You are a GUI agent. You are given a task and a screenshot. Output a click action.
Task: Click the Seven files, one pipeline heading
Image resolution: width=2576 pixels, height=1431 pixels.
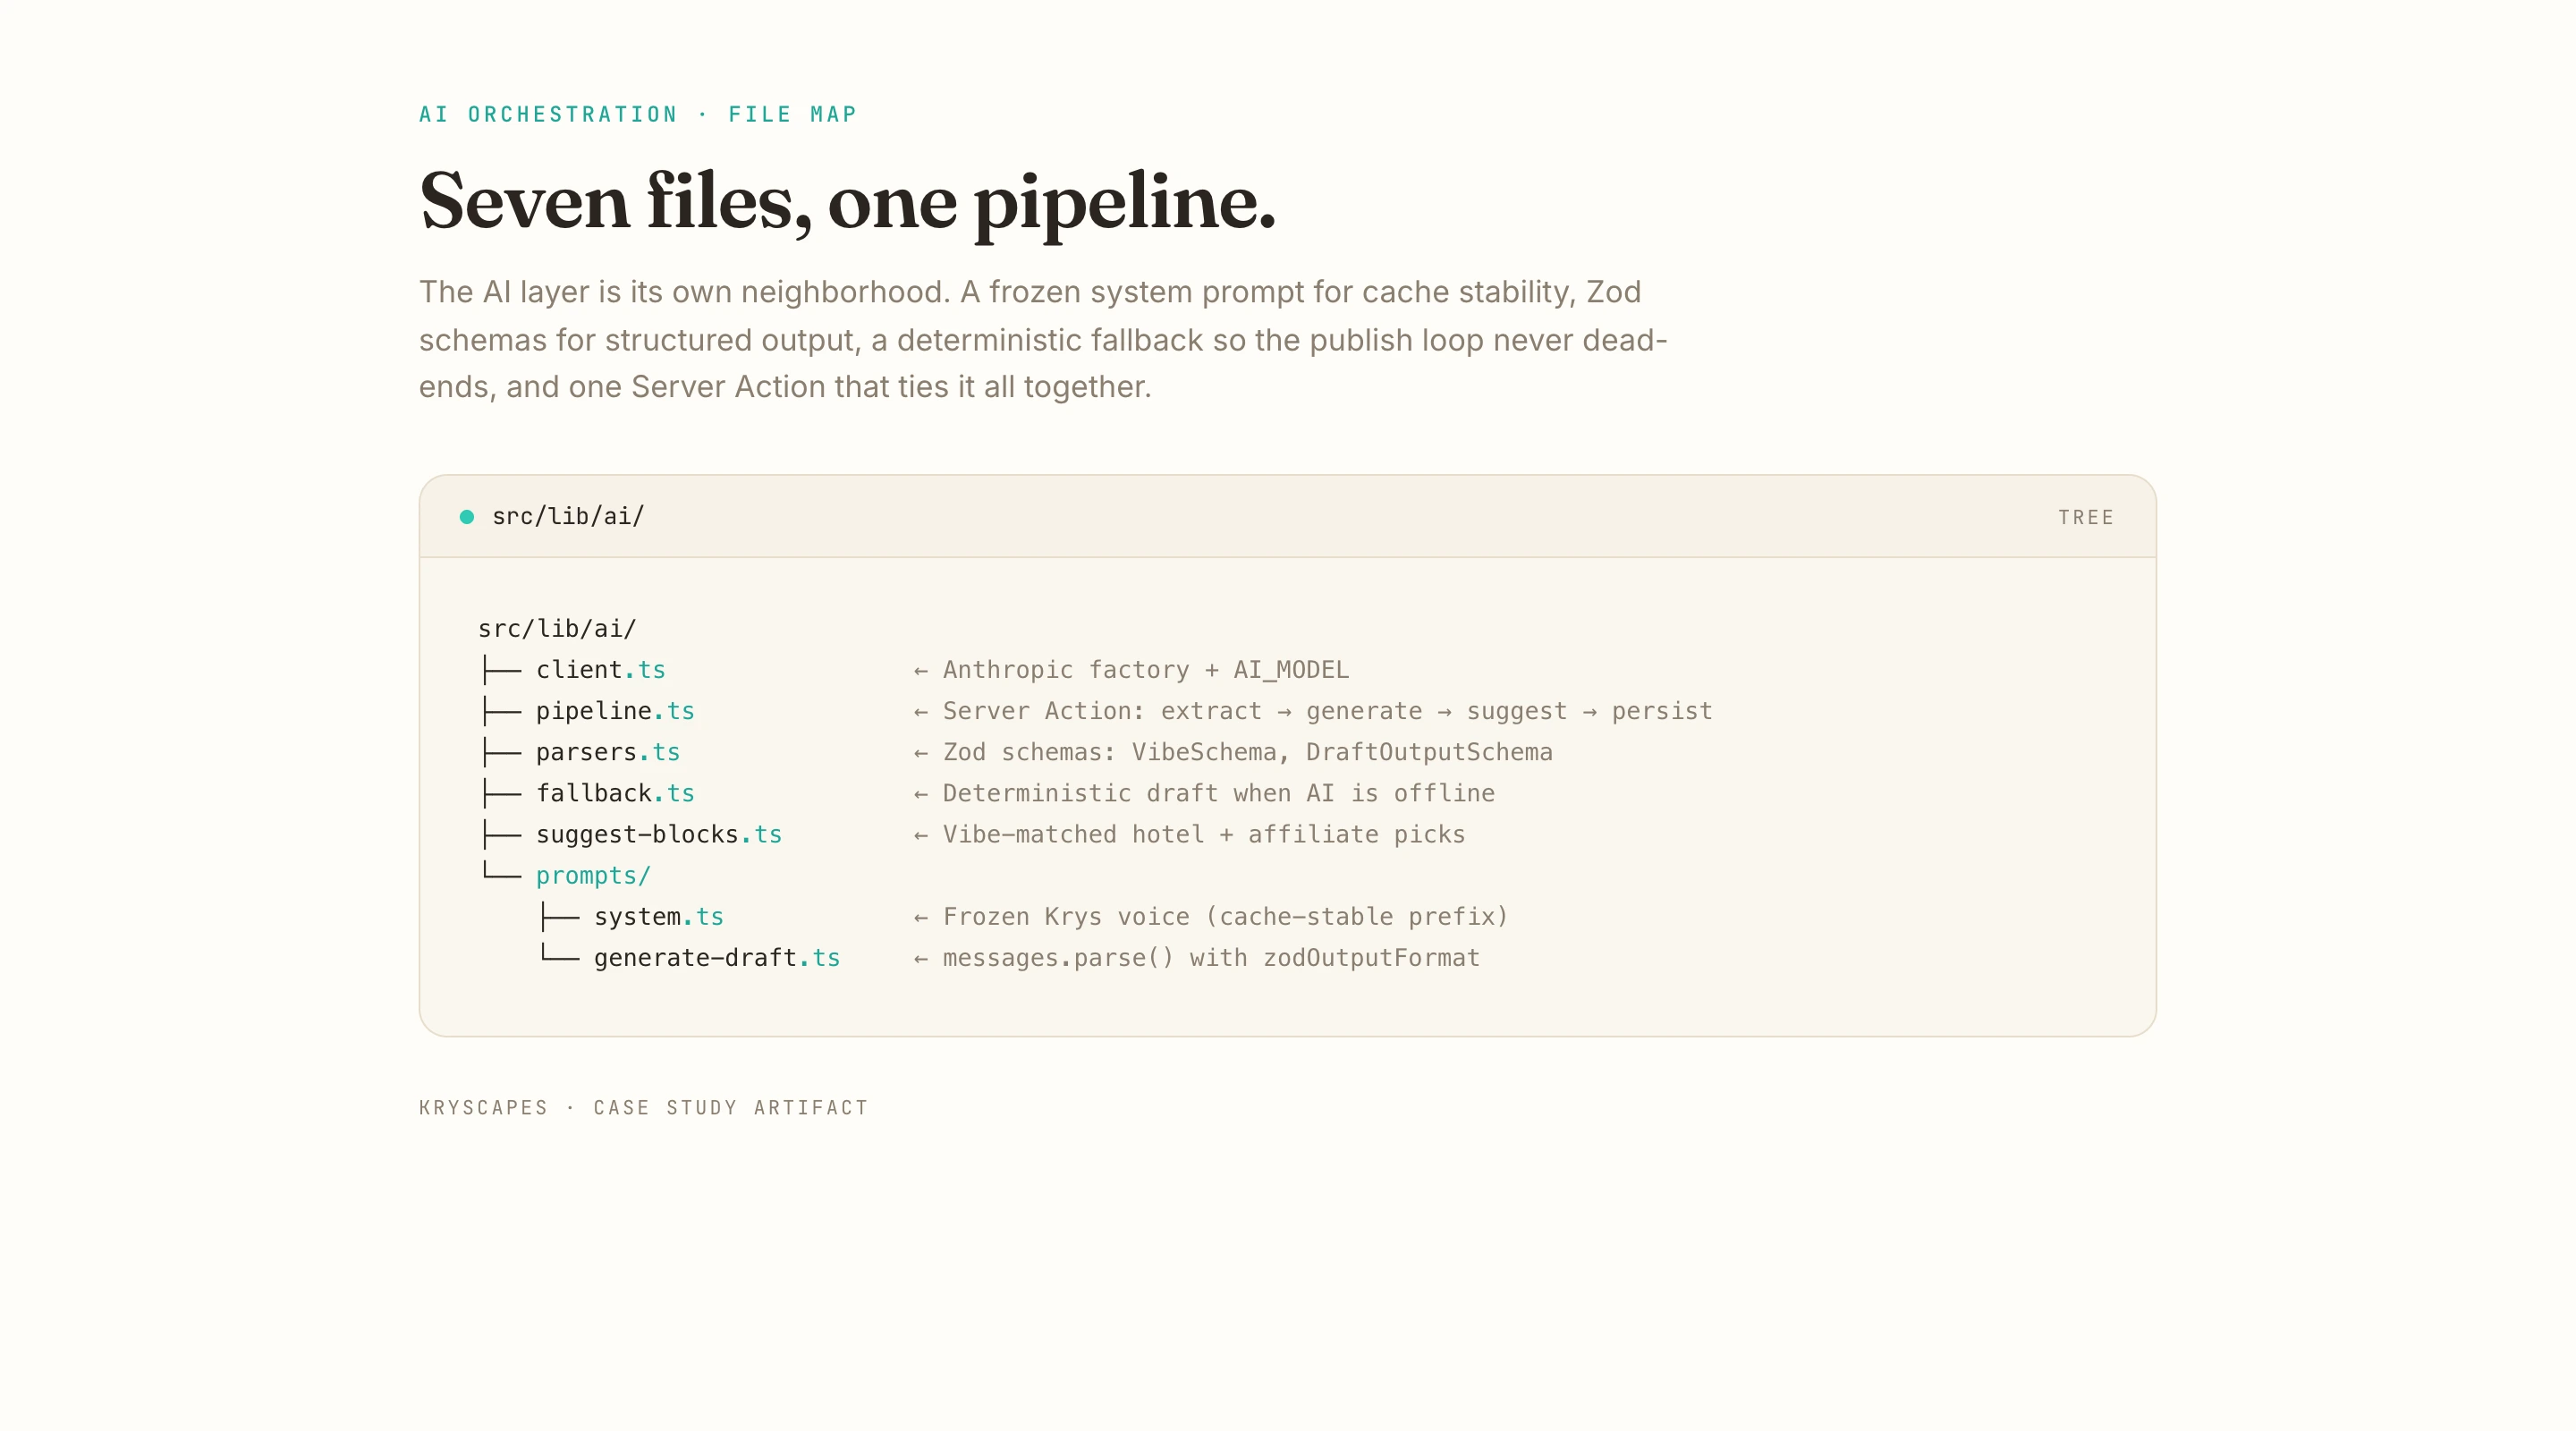pyautogui.click(x=847, y=201)
